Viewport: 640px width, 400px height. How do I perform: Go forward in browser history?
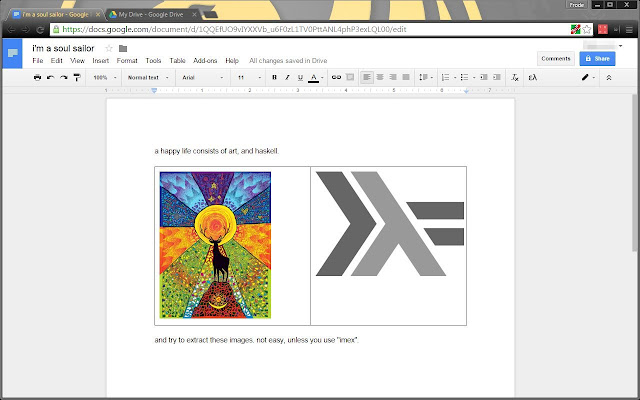(x=26, y=29)
